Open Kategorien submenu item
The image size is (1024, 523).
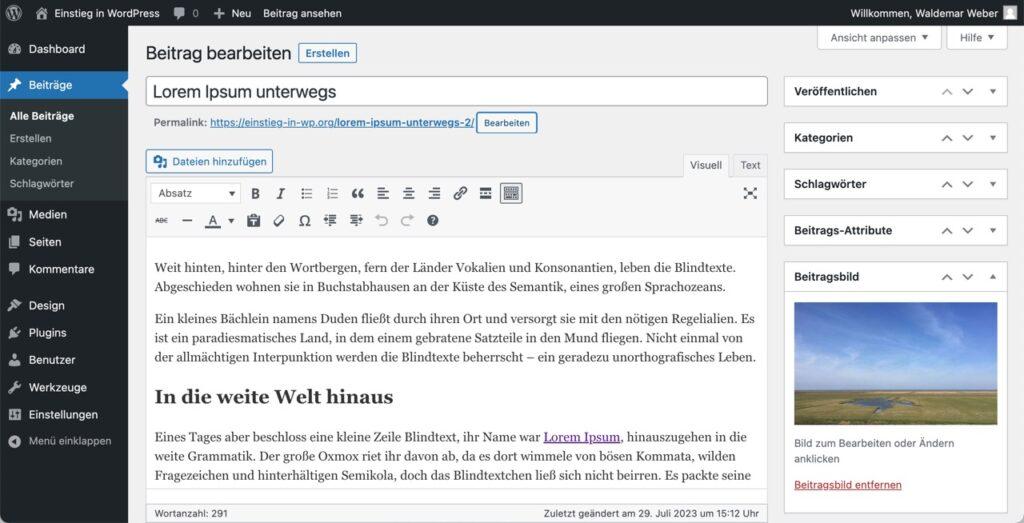click(x=36, y=161)
